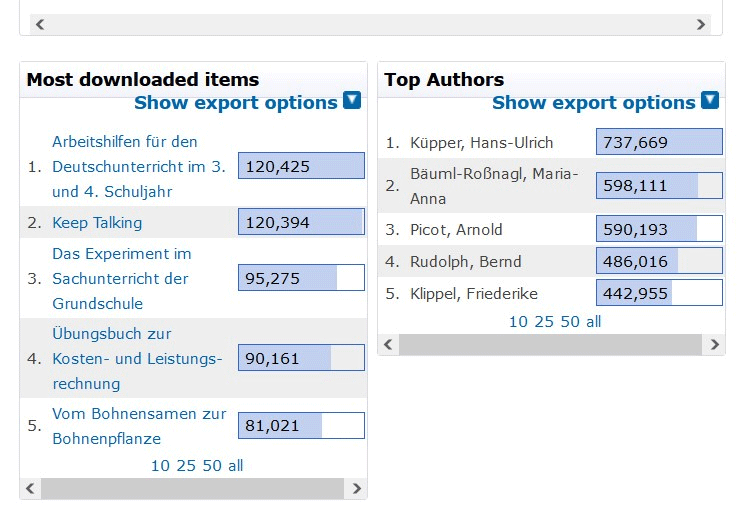This screenshot has height=523, width=740.
Task: Show 10 top authors
Action: pyautogui.click(x=518, y=321)
